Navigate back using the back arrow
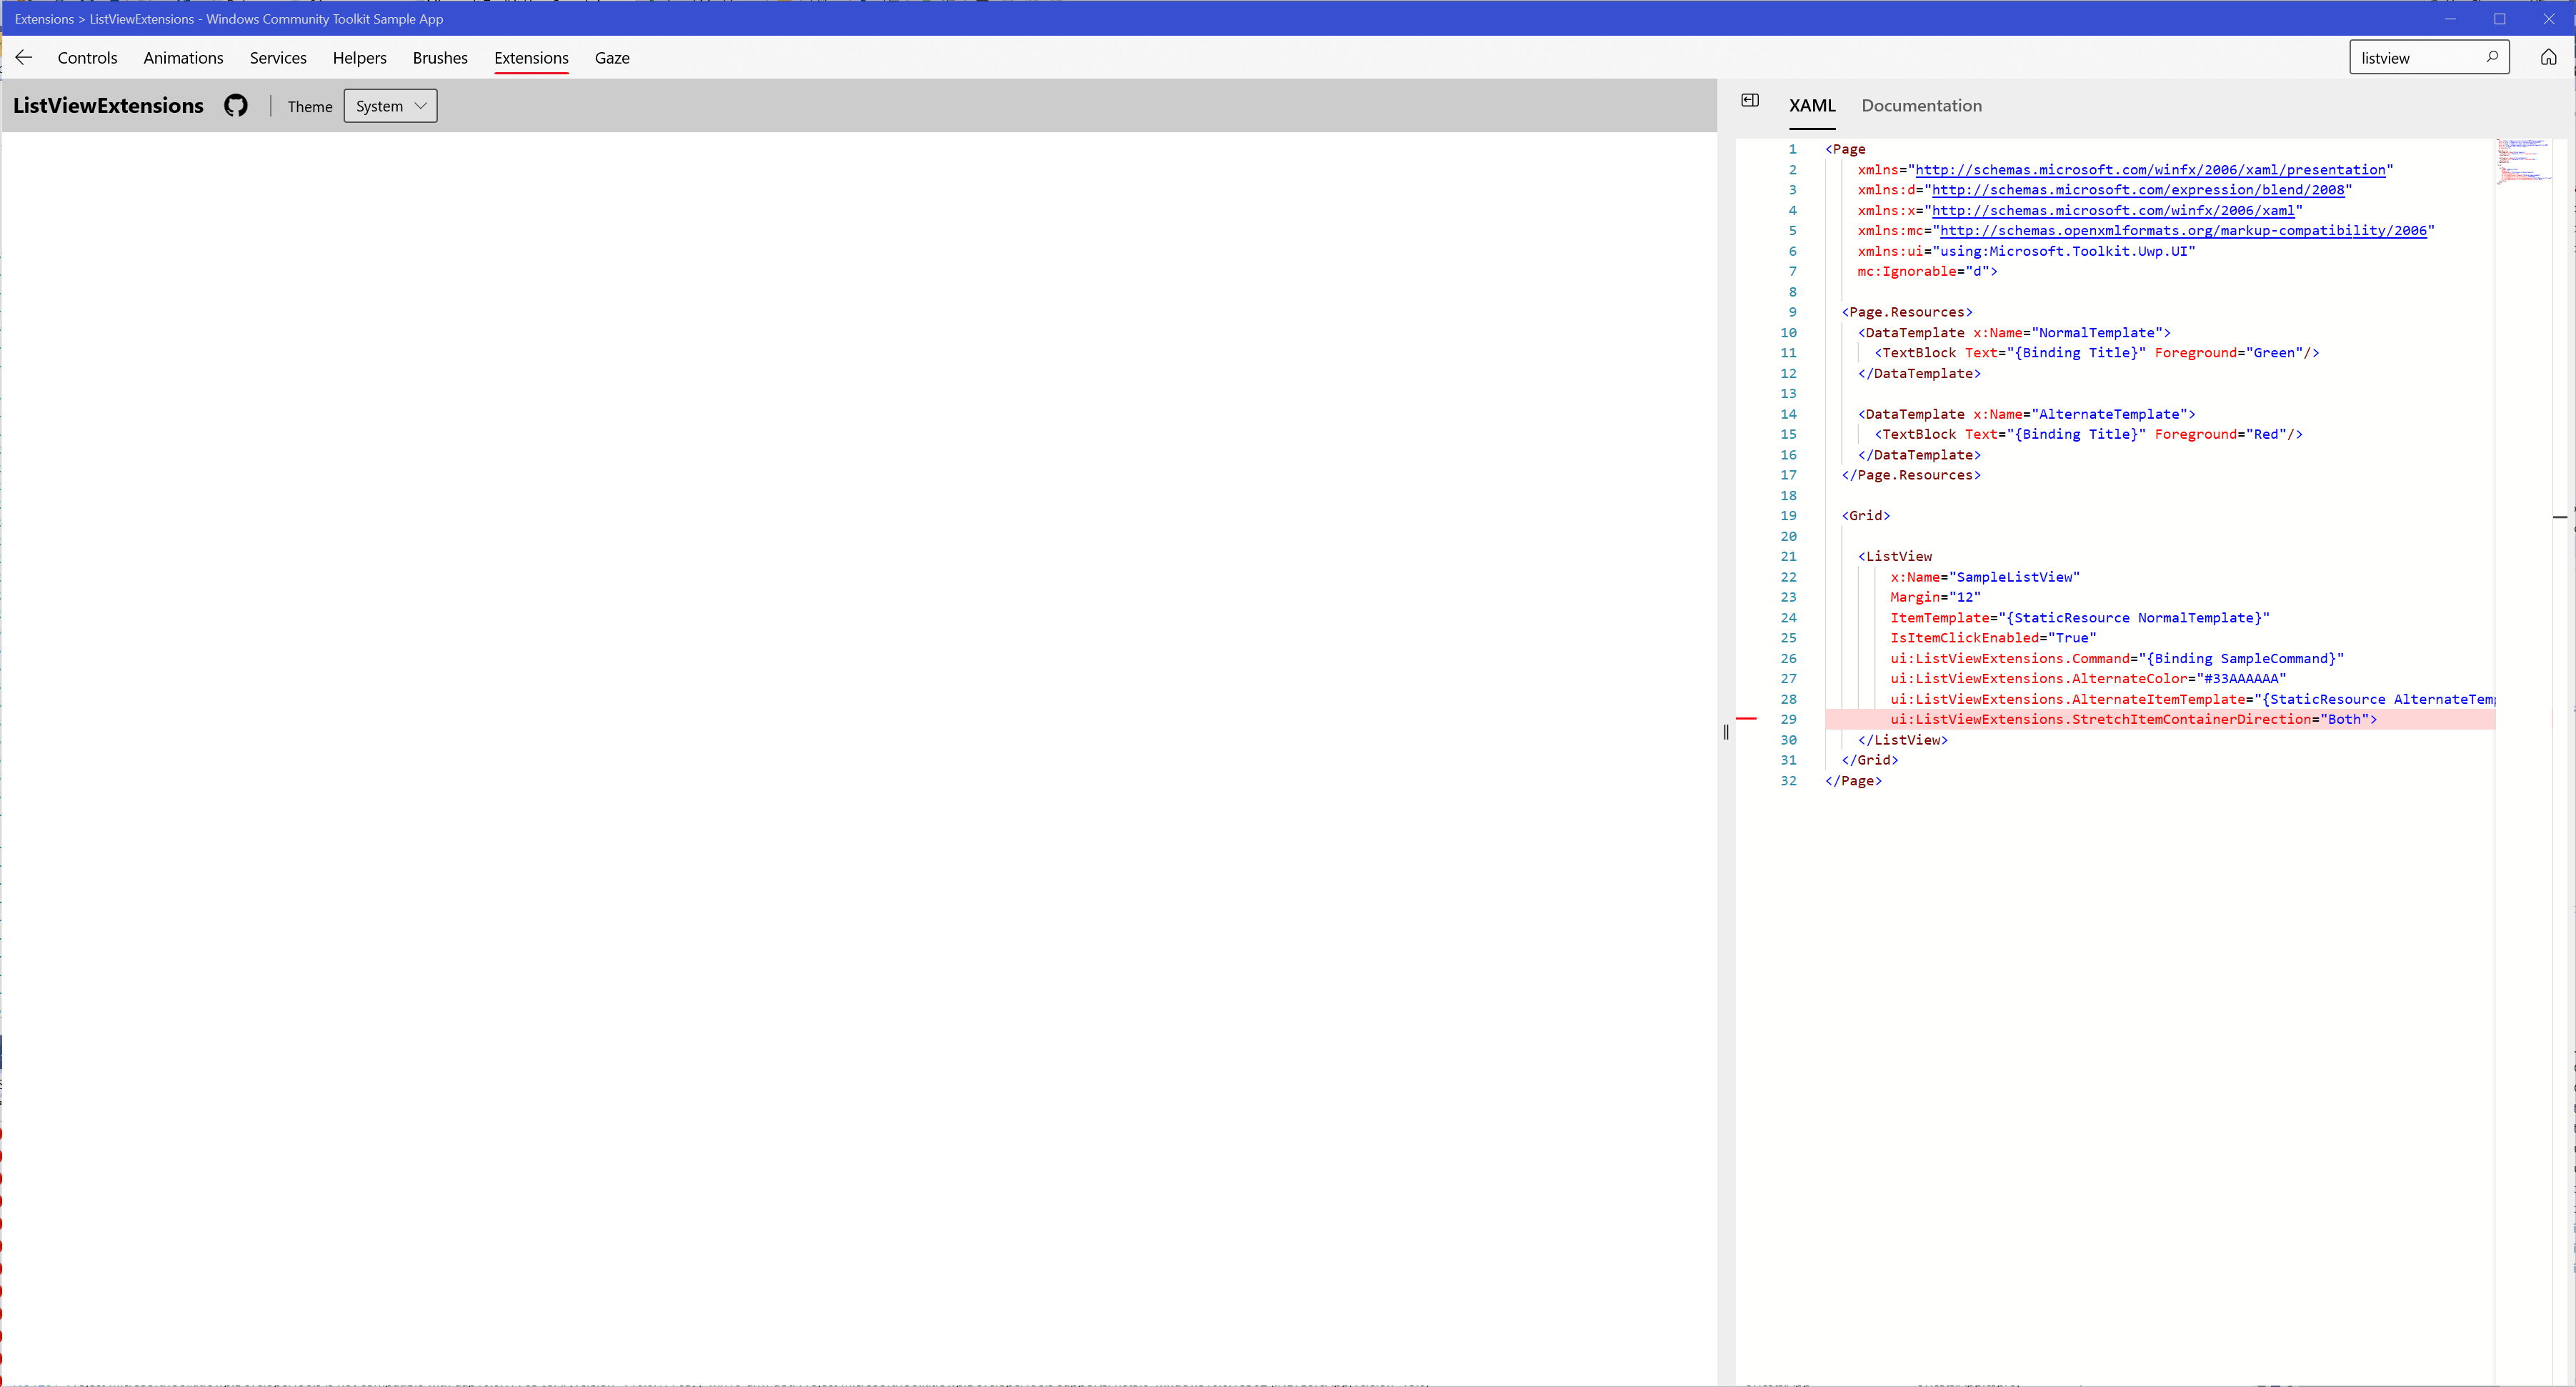 tap(23, 57)
